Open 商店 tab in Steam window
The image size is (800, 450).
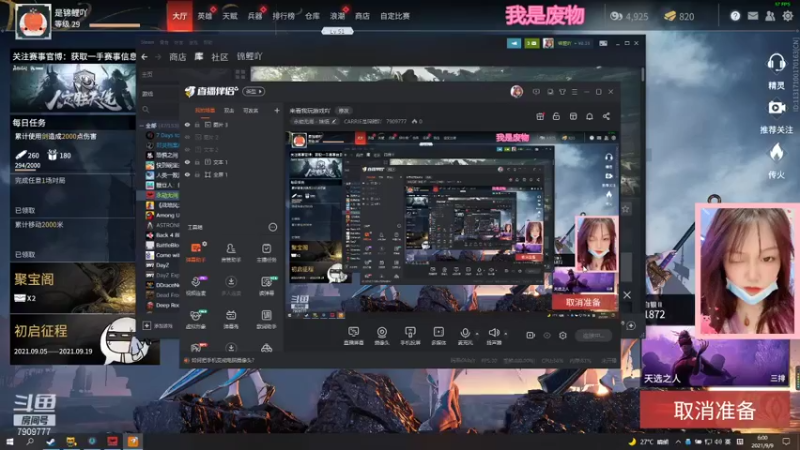(178, 57)
